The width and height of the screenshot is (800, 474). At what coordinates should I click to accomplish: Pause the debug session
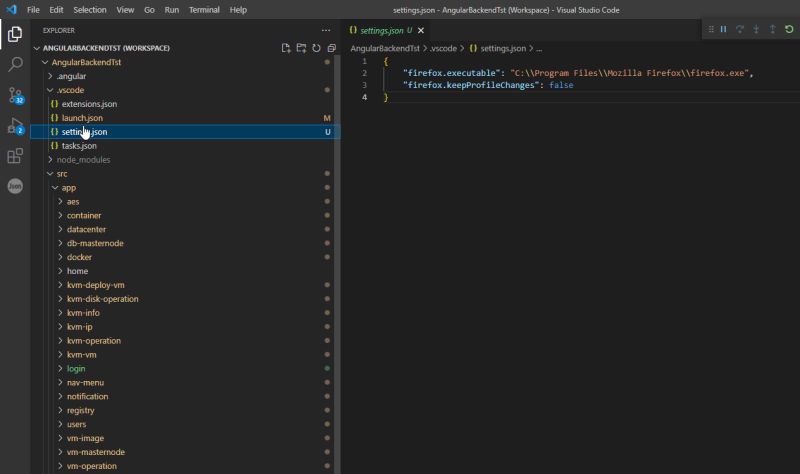[x=723, y=29]
